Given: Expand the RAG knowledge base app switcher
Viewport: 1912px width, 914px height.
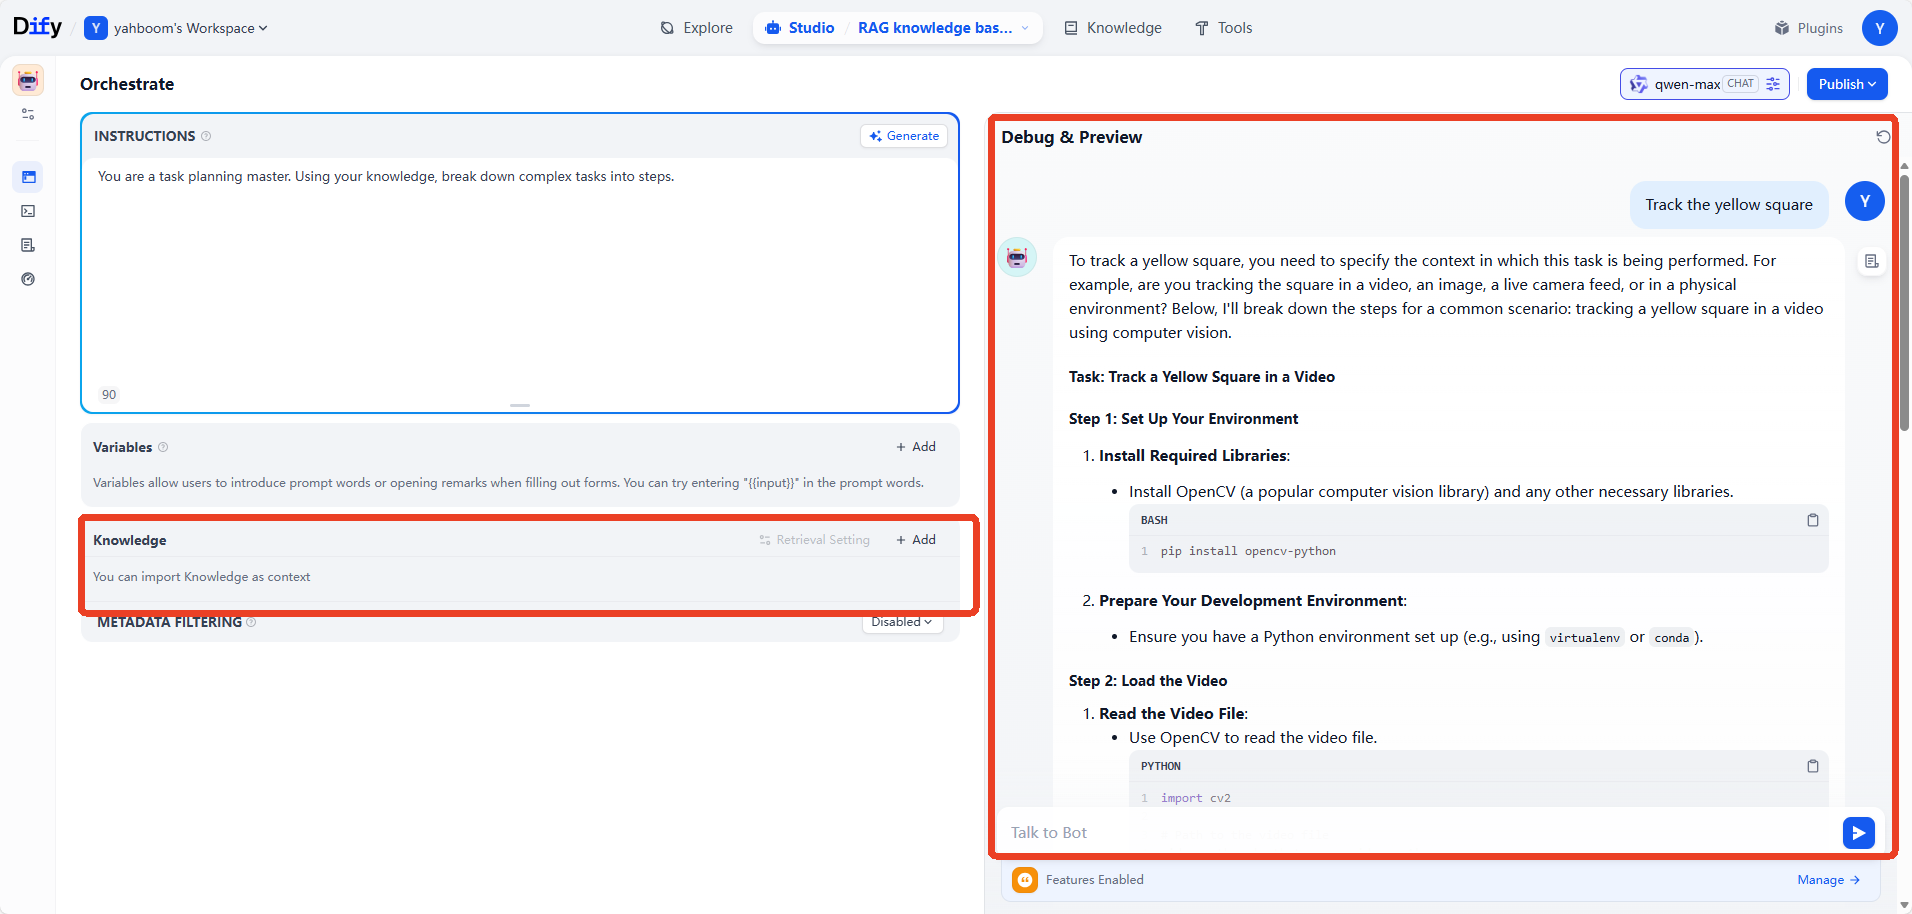Looking at the screenshot, I should pos(943,28).
